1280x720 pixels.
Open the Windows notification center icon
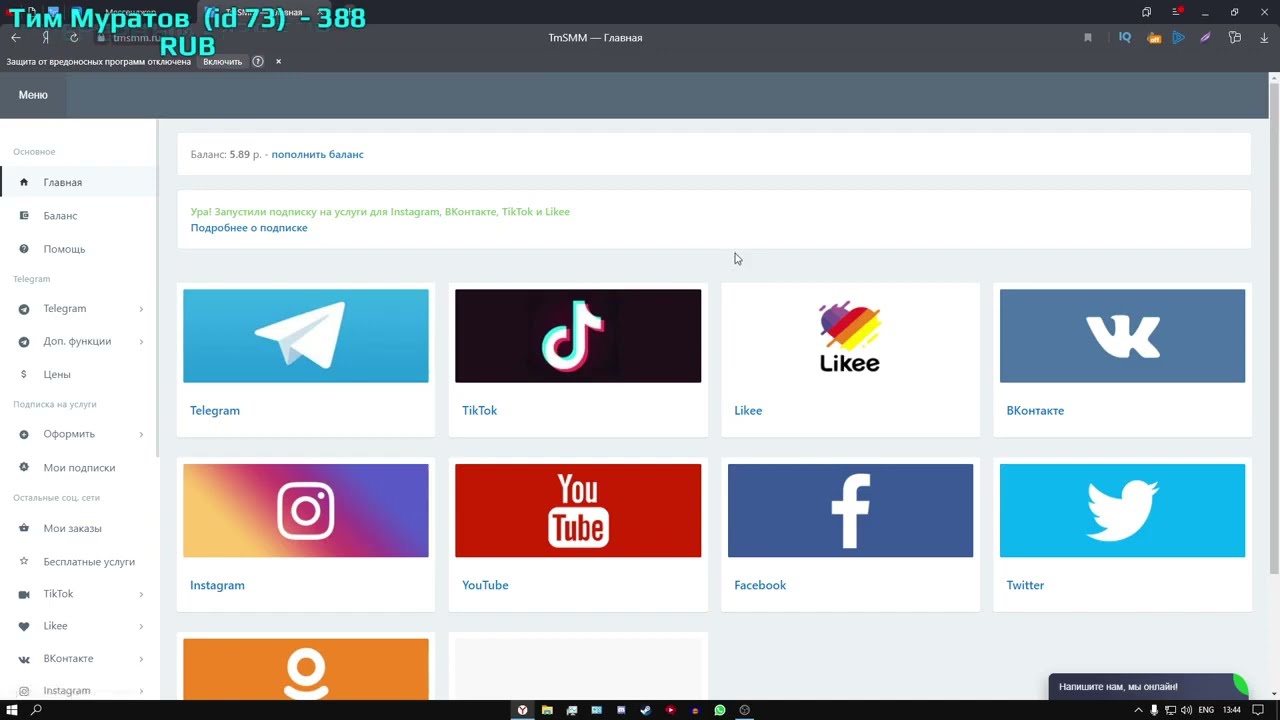[1258, 710]
